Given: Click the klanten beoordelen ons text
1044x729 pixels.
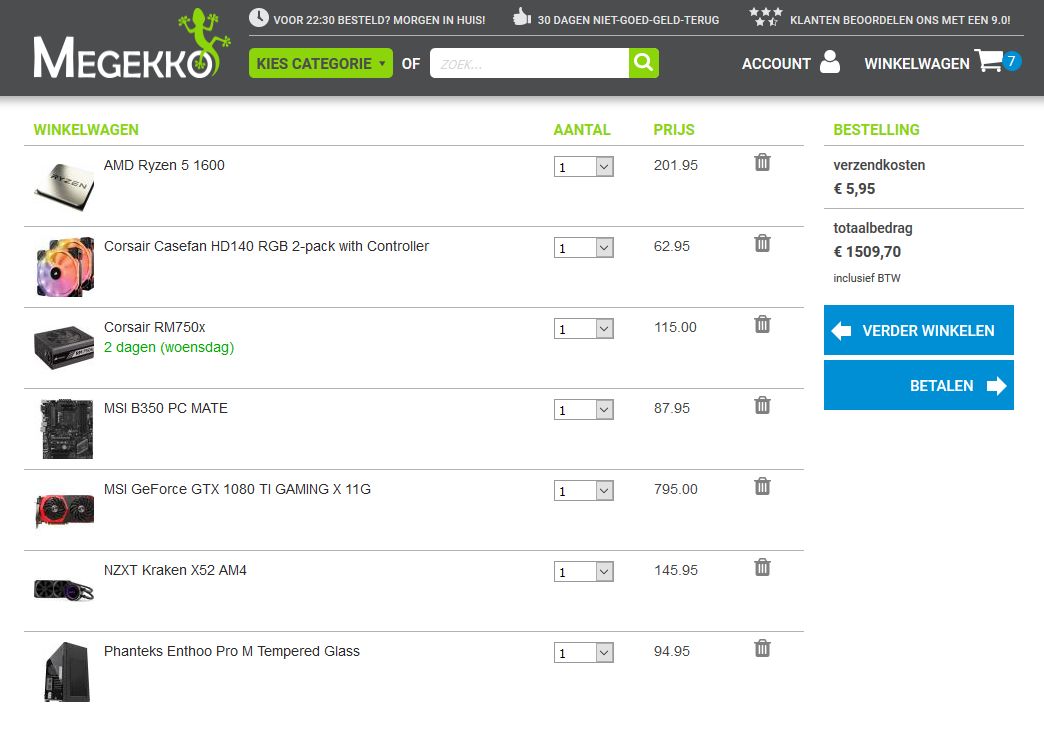Looking at the screenshot, I should coord(900,20).
